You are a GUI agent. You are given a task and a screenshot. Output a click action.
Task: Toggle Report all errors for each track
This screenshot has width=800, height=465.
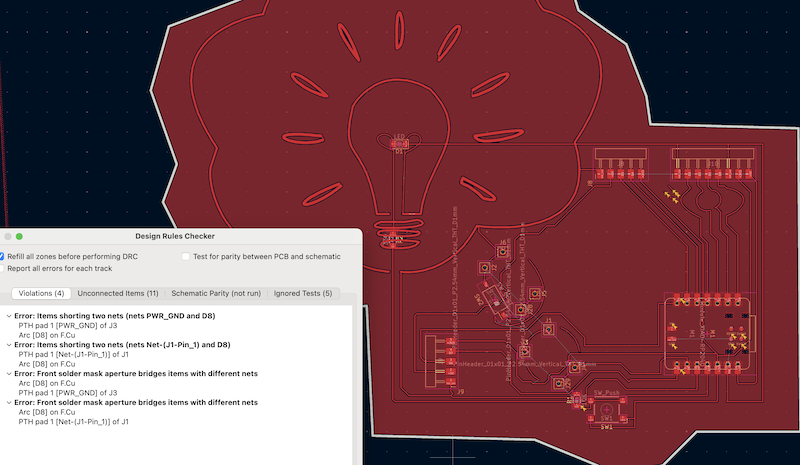click(x=2, y=268)
